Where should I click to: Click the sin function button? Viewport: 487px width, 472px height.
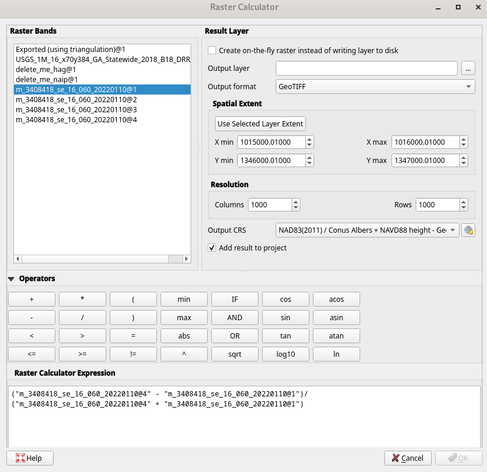(286, 318)
